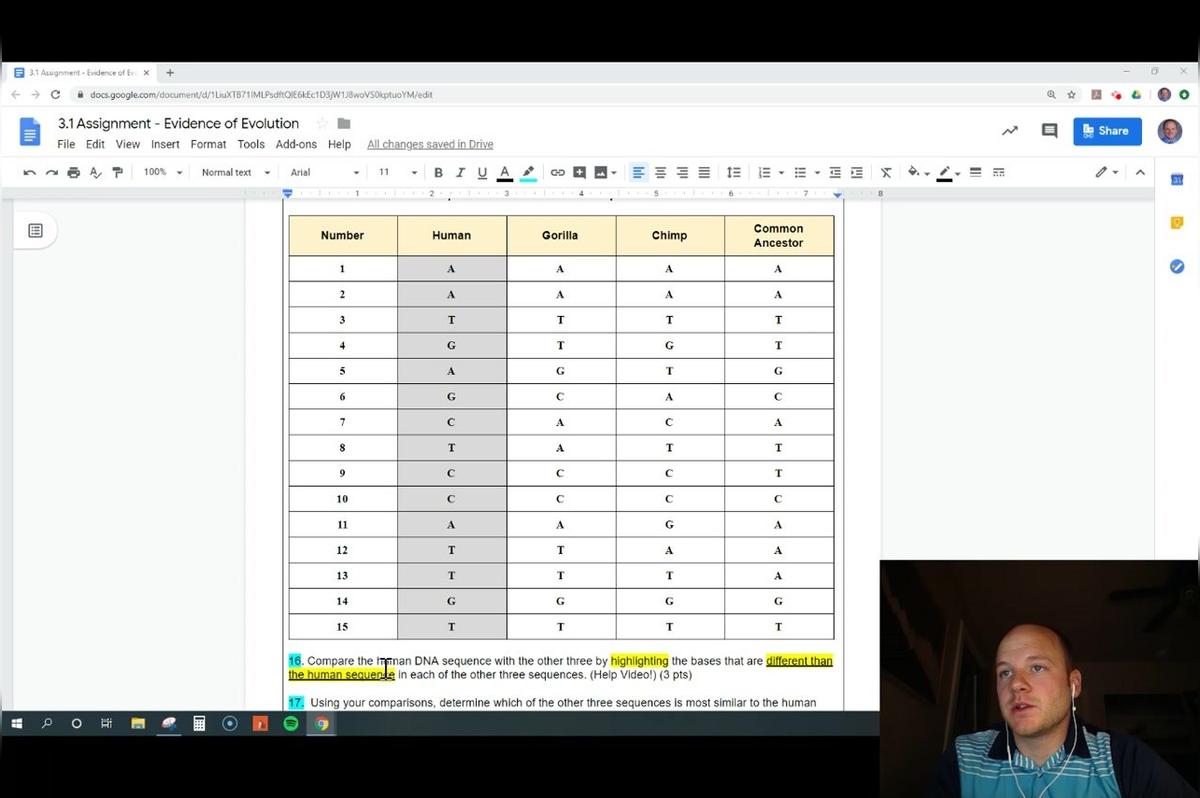
Task: Open the Add-ons menu
Action: pyautogui.click(x=296, y=144)
